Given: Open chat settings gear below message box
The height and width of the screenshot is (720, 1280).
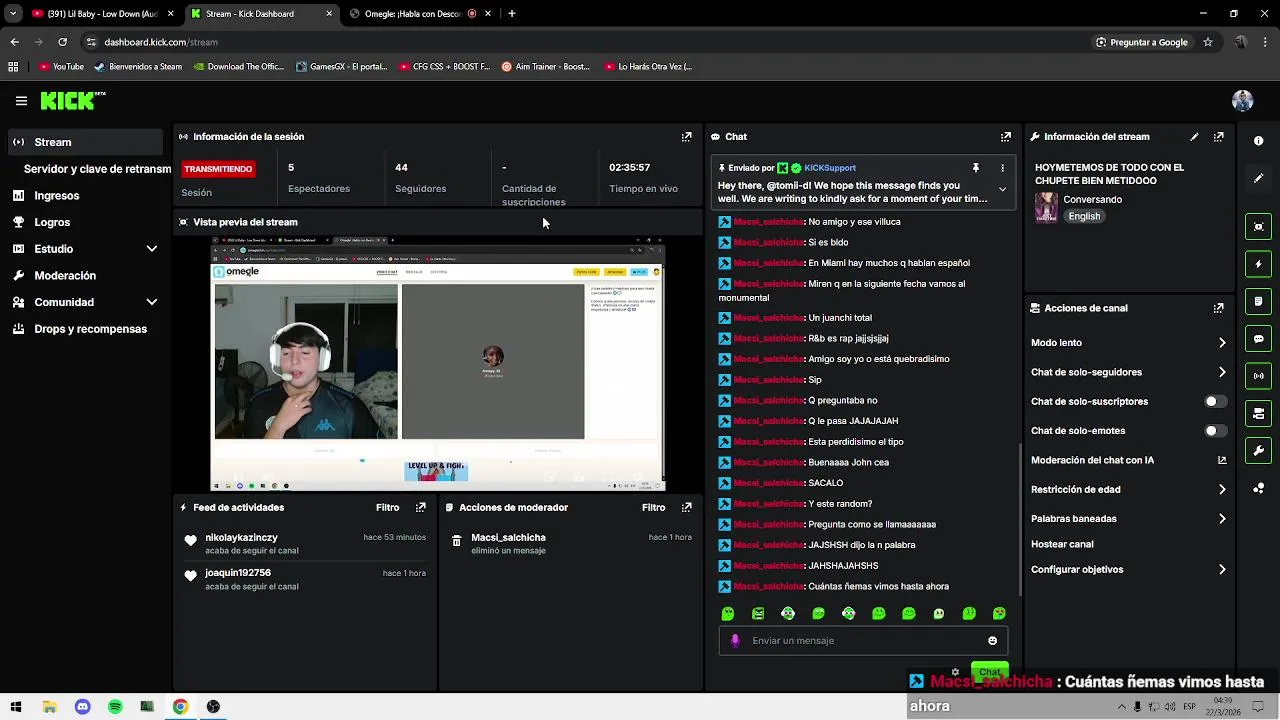Looking at the screenshot, I should (955, 672).
